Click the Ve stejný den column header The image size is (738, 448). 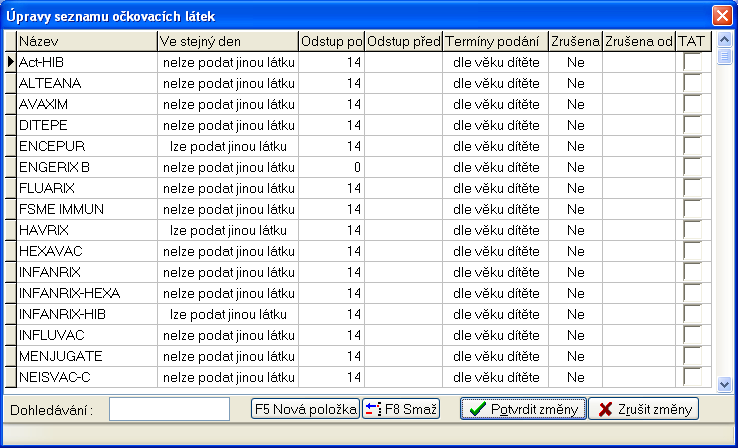[x=227, y=41]
